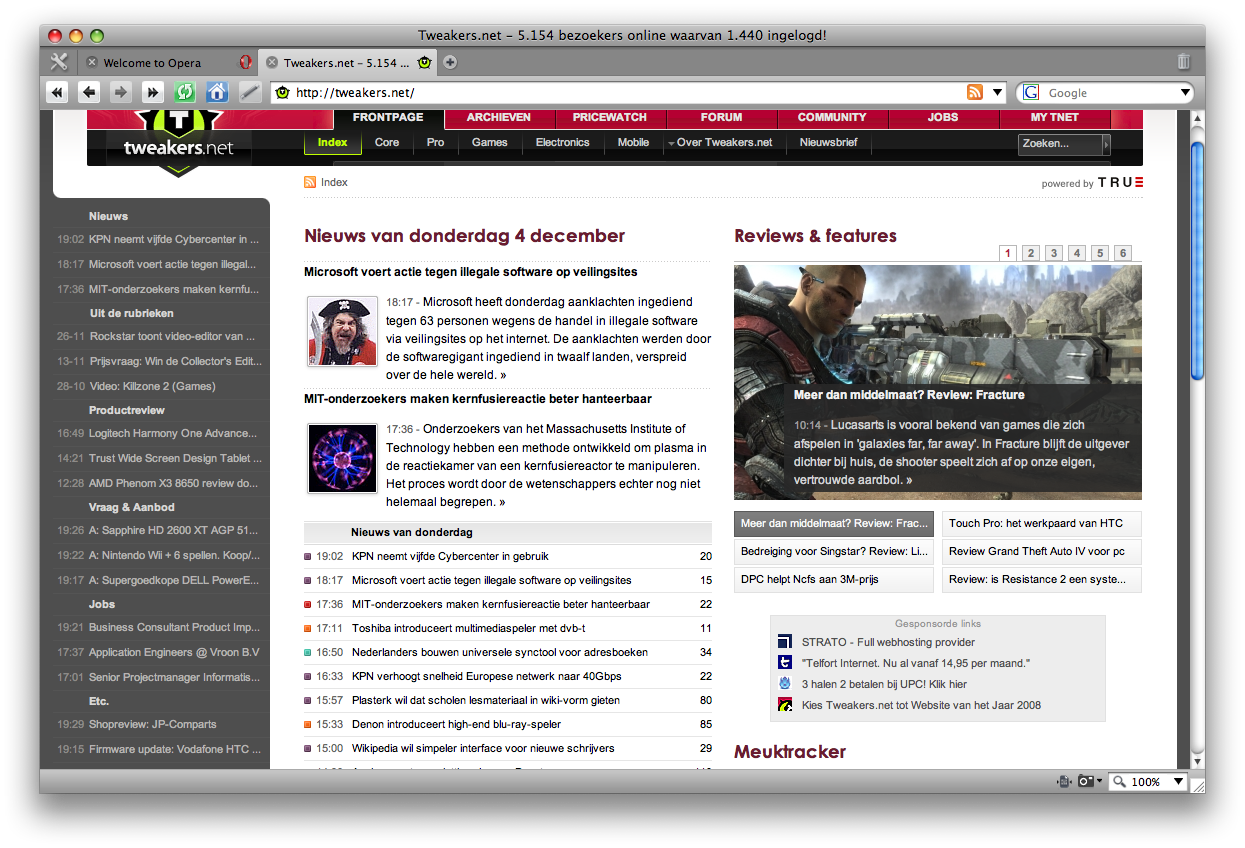Open sidebar item Shopreview: JP-Comparts
Image resolution: width=1245 pixels, height=848 pixels.
(152, 724)
